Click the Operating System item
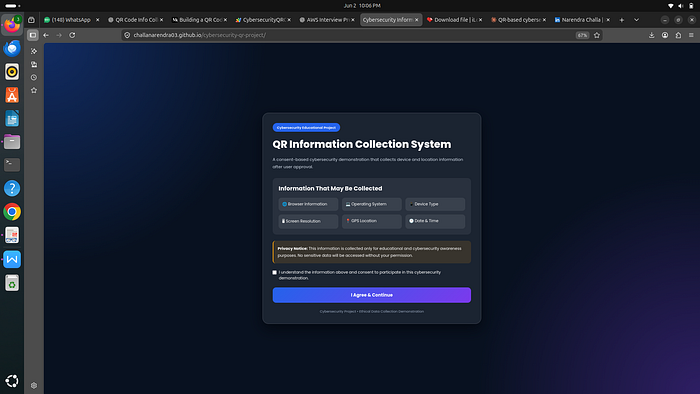Image resolution: width=700 pixels, height=394 pixels. point(371,204)
